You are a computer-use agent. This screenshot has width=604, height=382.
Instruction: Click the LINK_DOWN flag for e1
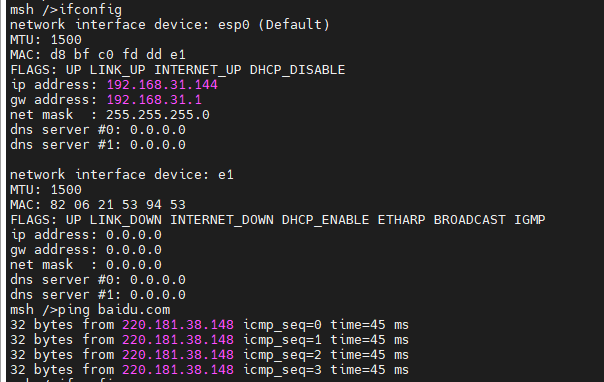(126, 220)
